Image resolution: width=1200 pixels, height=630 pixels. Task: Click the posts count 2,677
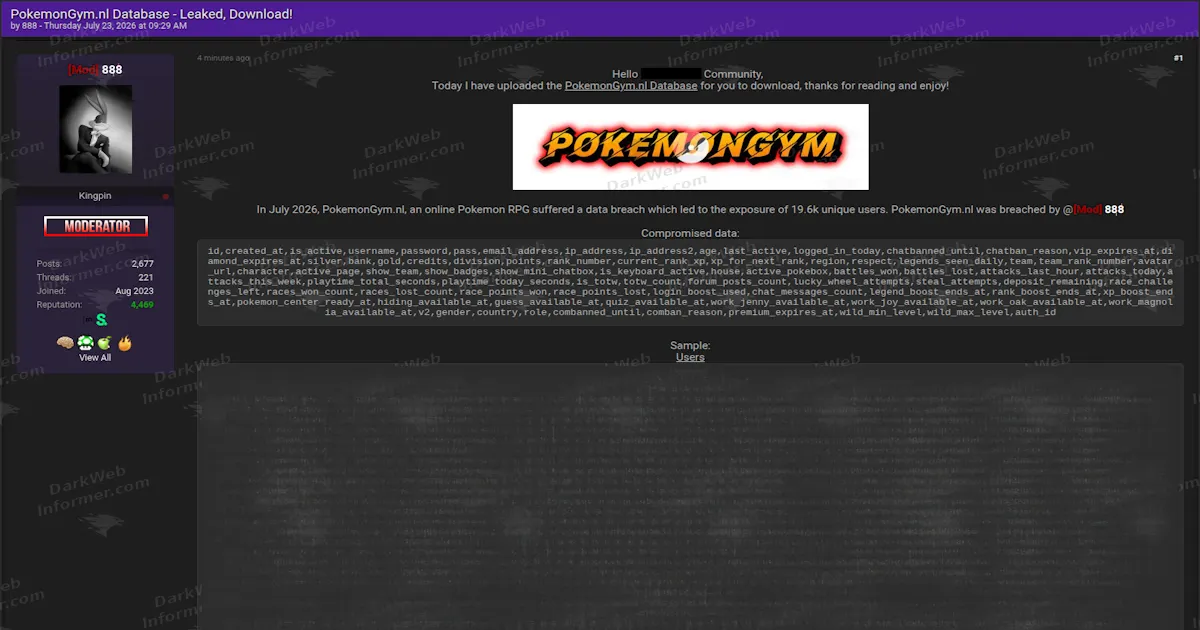coord(142,264)
